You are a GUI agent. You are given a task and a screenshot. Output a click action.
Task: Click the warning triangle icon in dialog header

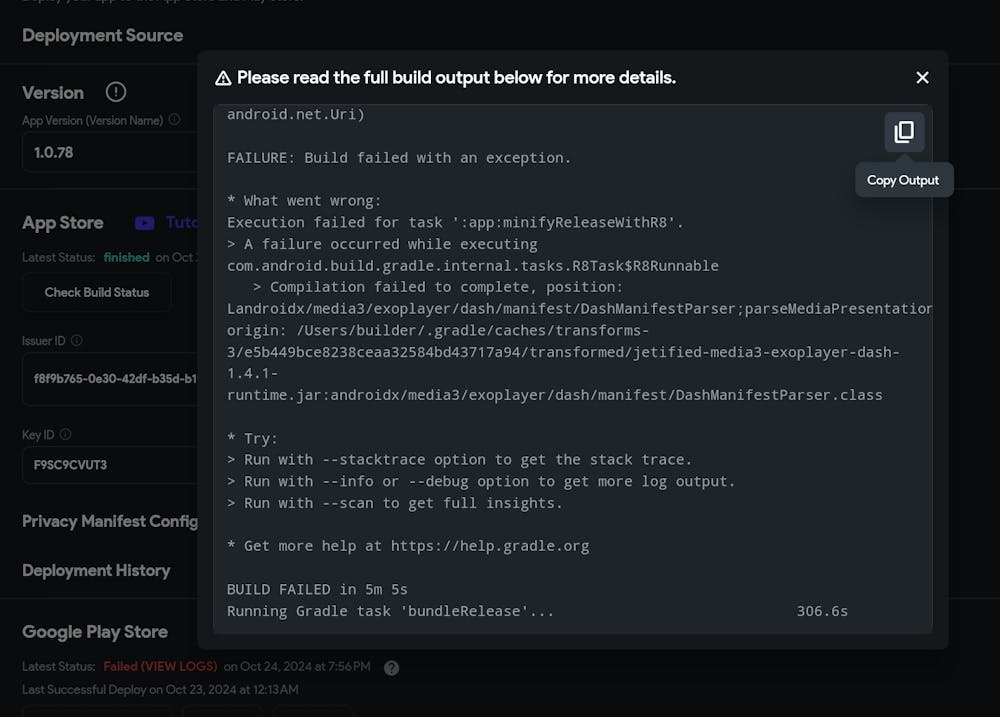(x=223, y=78)
